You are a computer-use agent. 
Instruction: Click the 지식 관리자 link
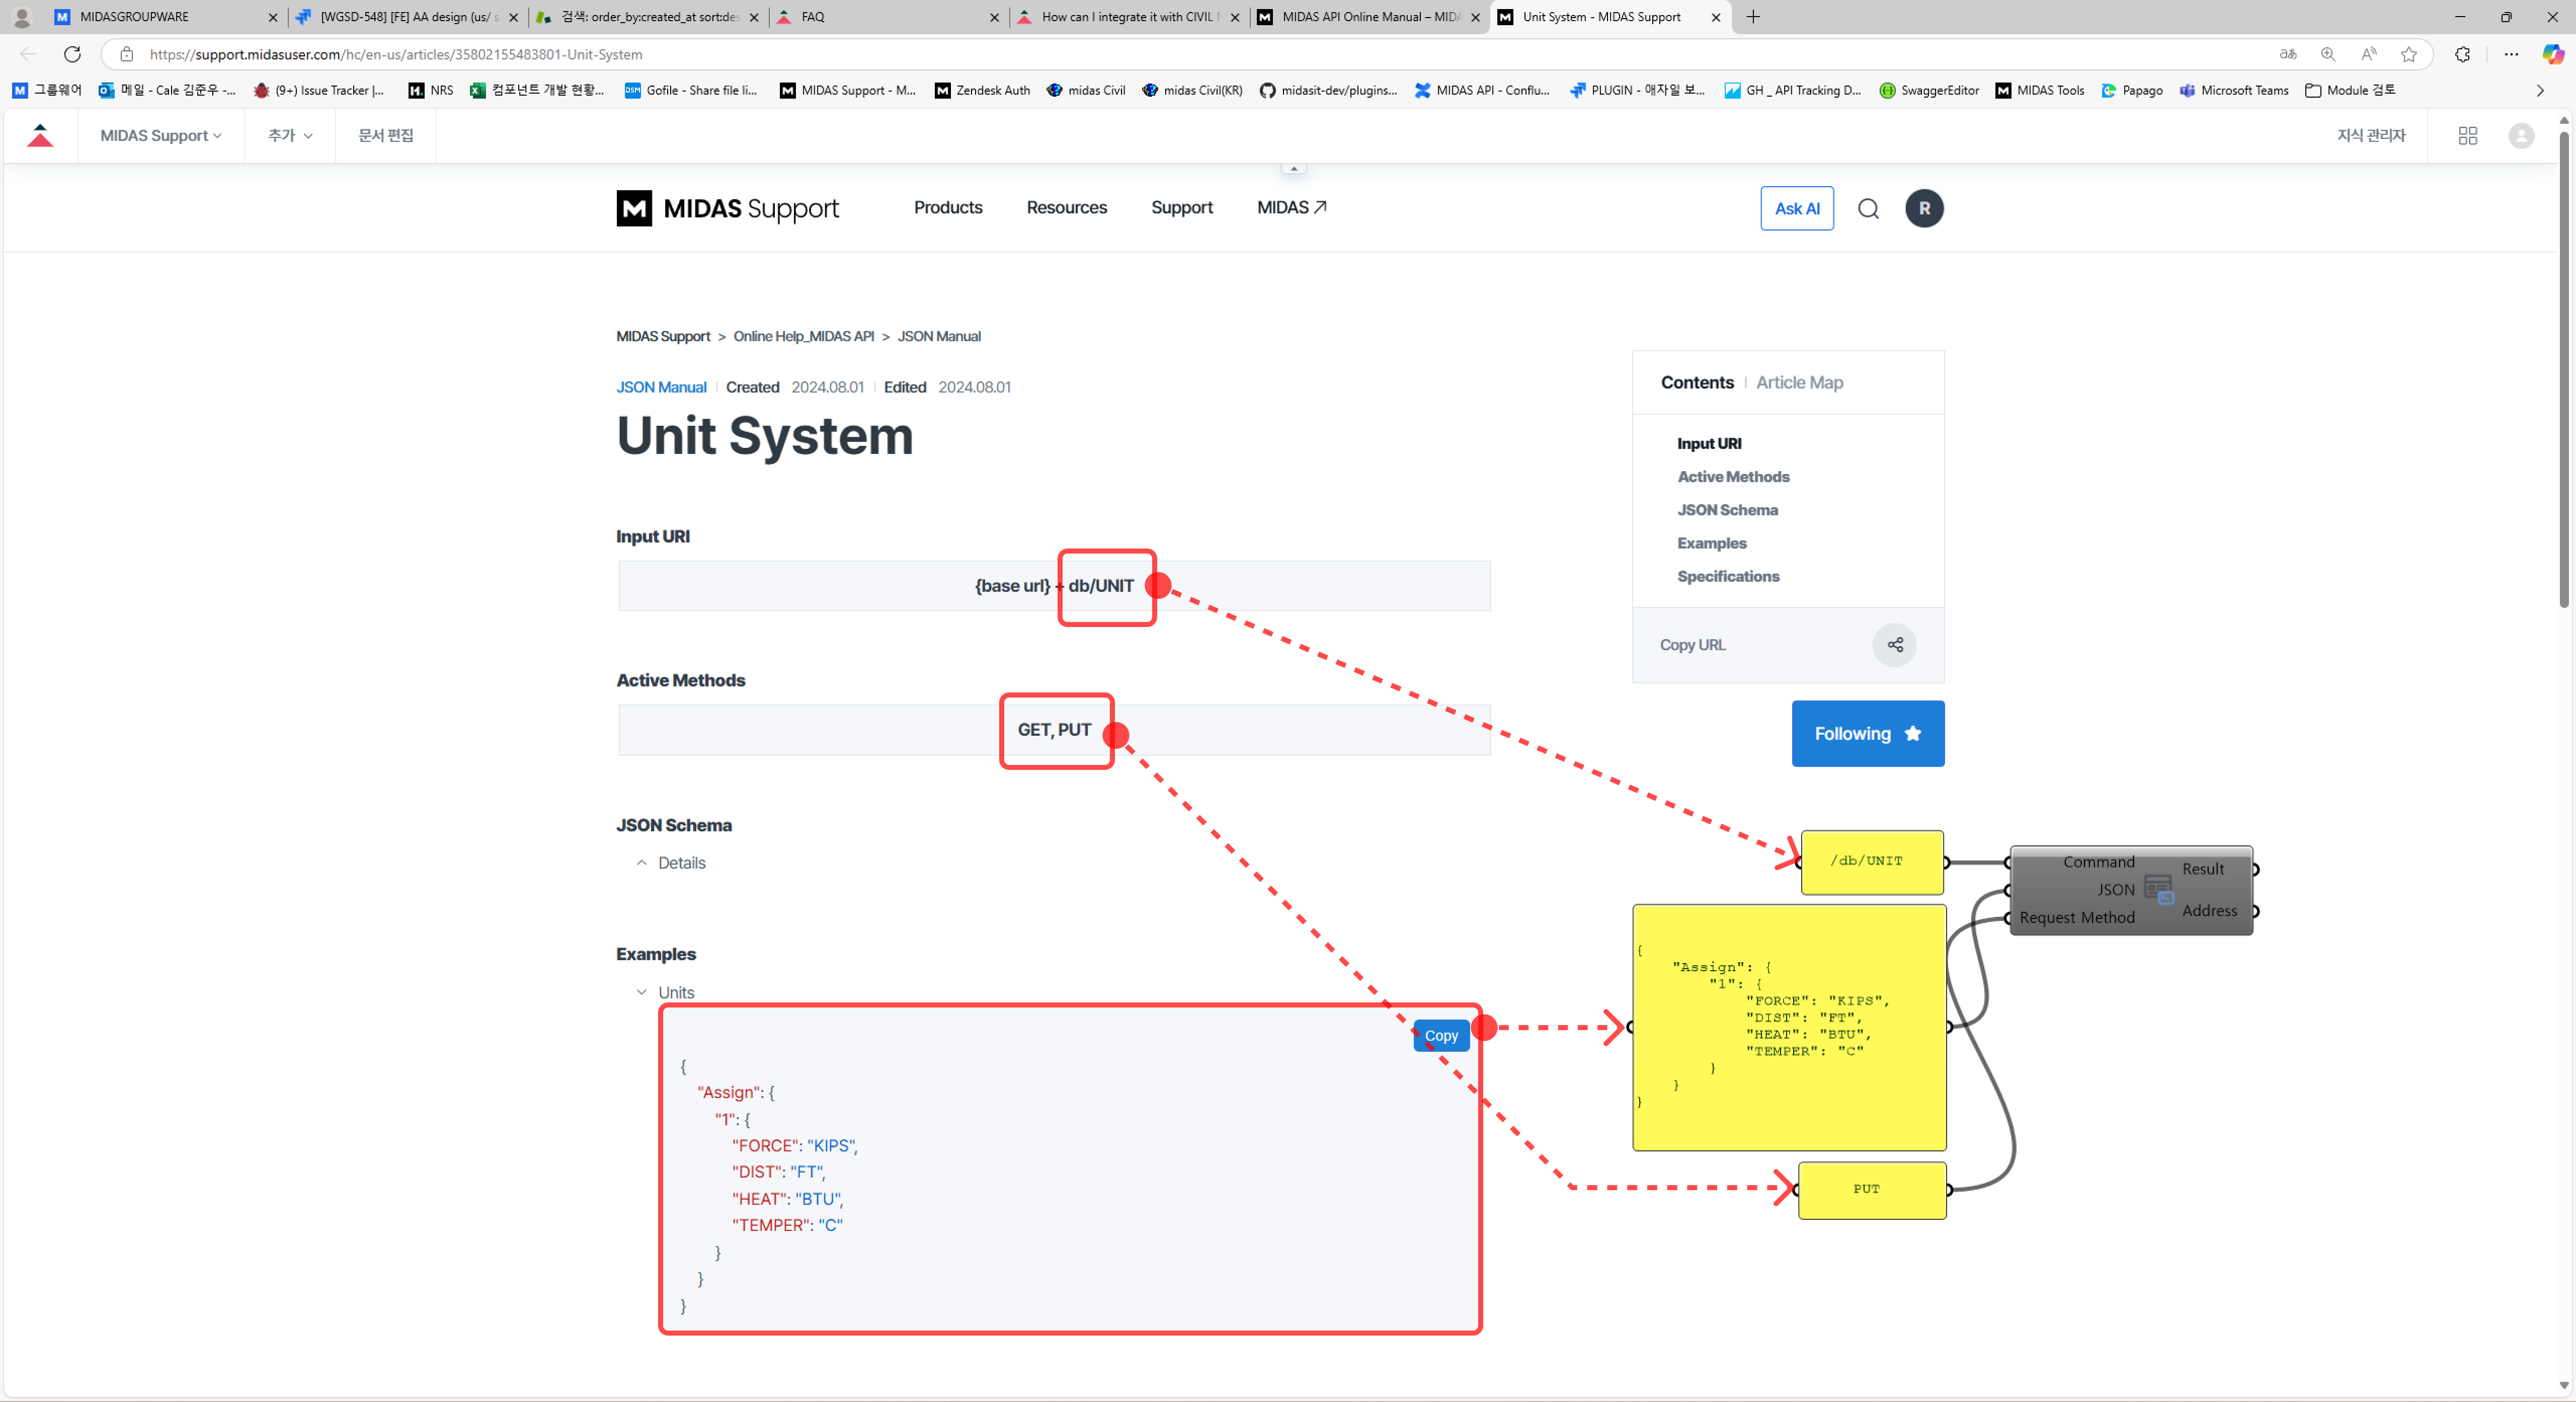click(x=2370, y=135)
